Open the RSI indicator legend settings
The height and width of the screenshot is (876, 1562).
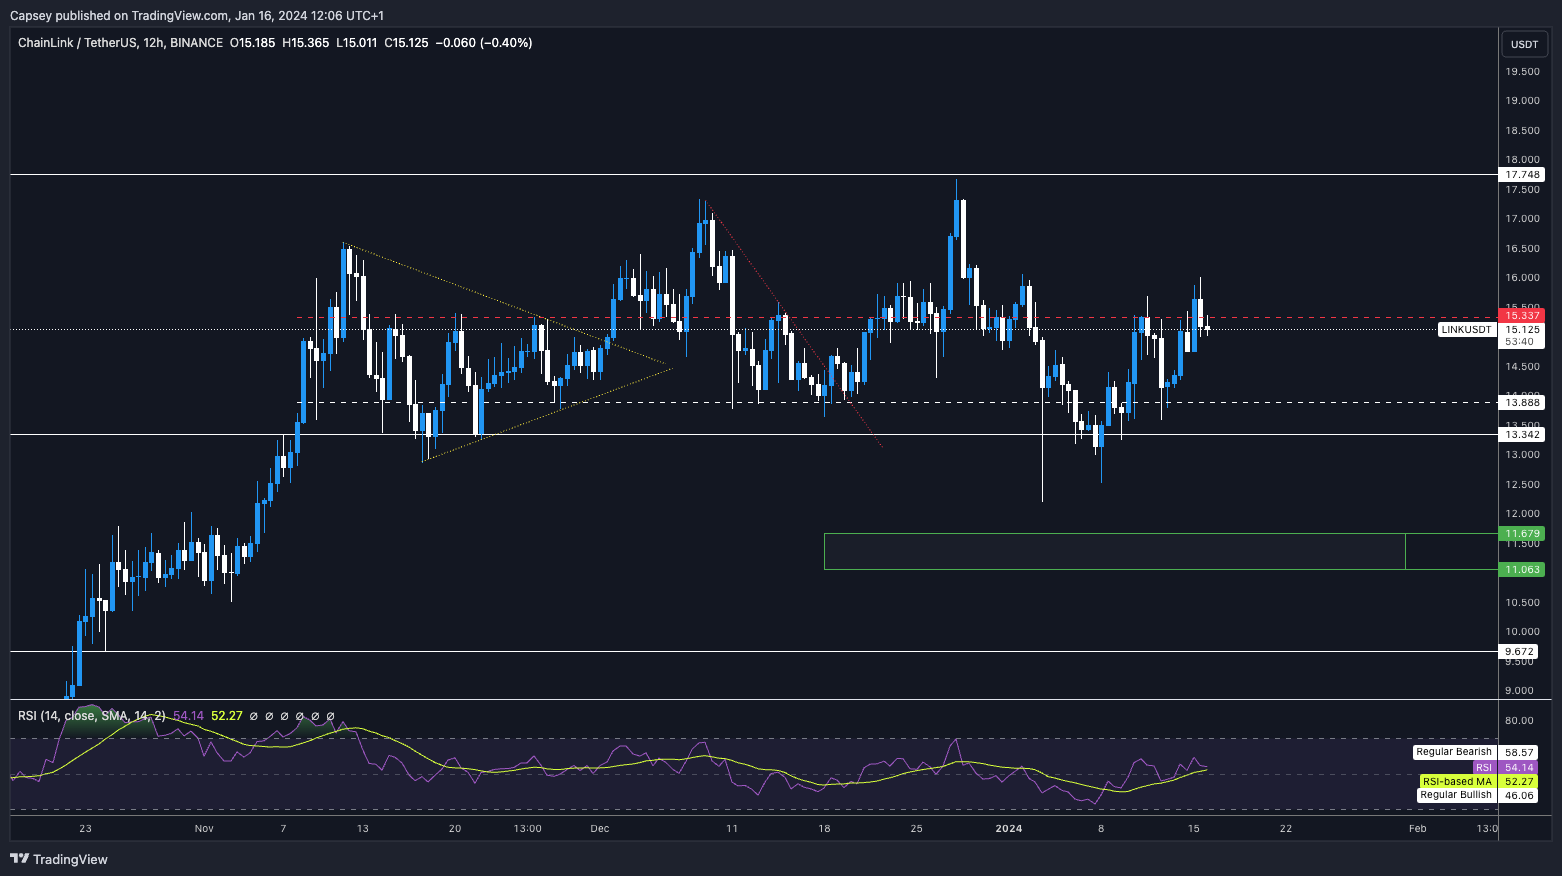click(x=92, y=716)
